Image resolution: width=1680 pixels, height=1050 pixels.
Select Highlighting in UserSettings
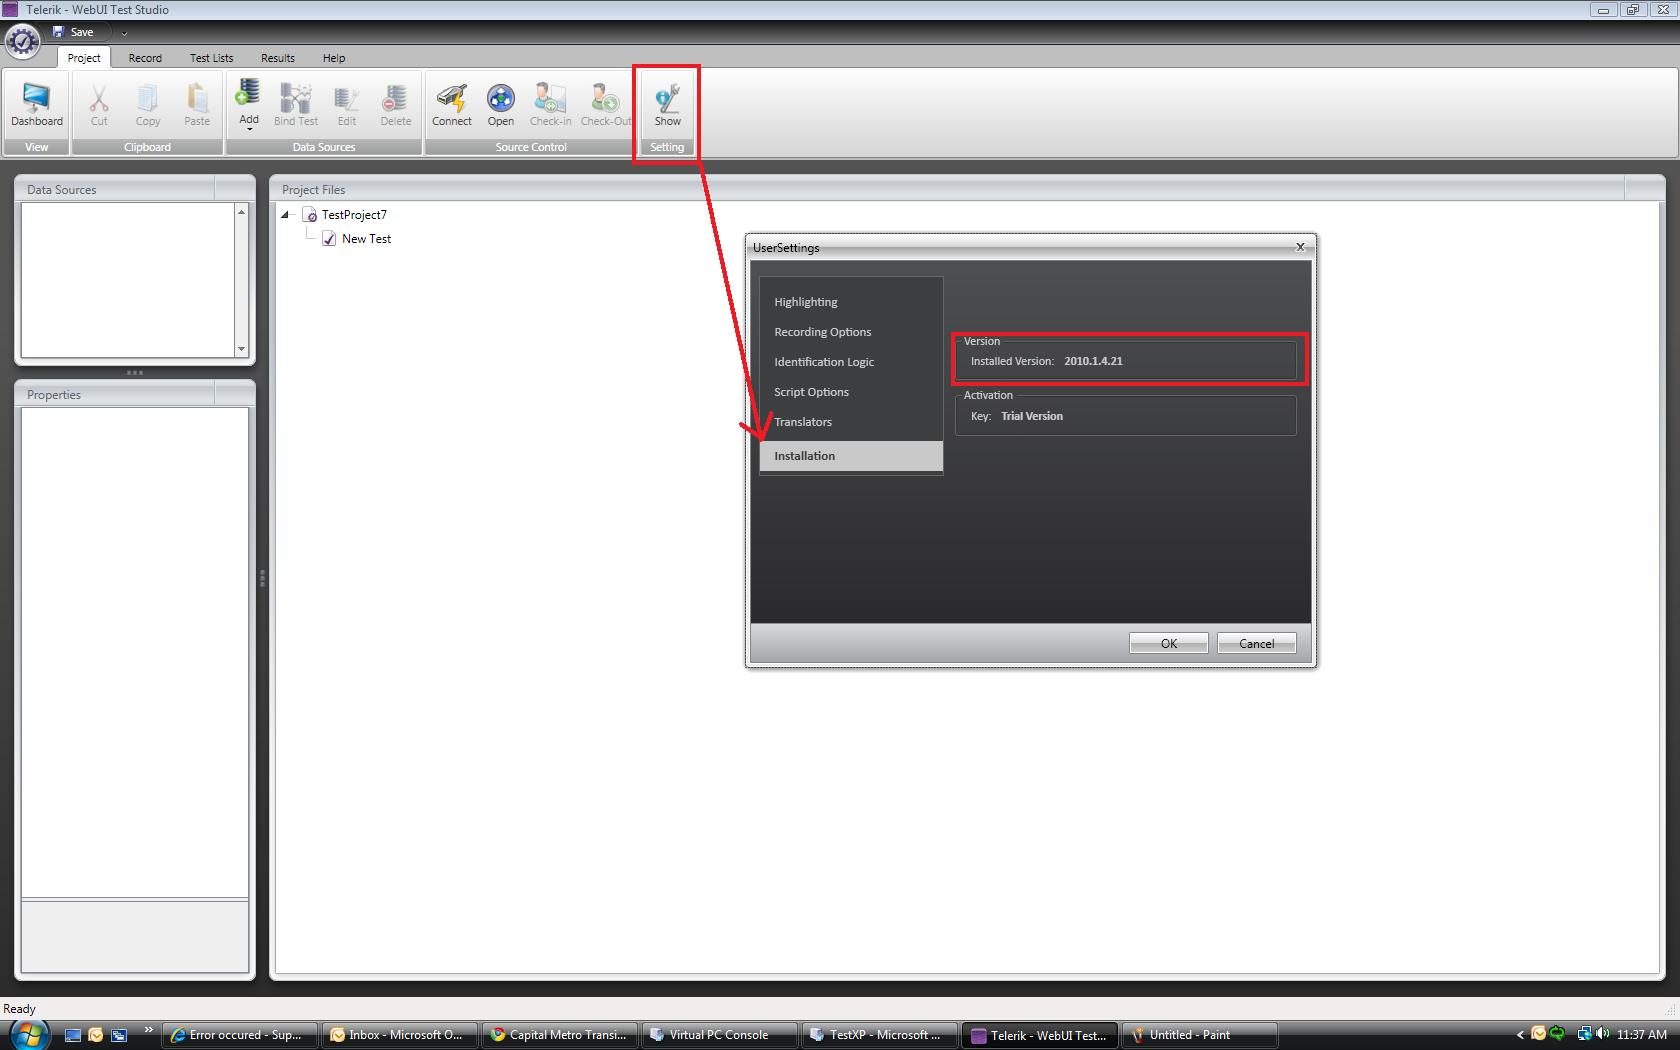(x=806, y=302)
